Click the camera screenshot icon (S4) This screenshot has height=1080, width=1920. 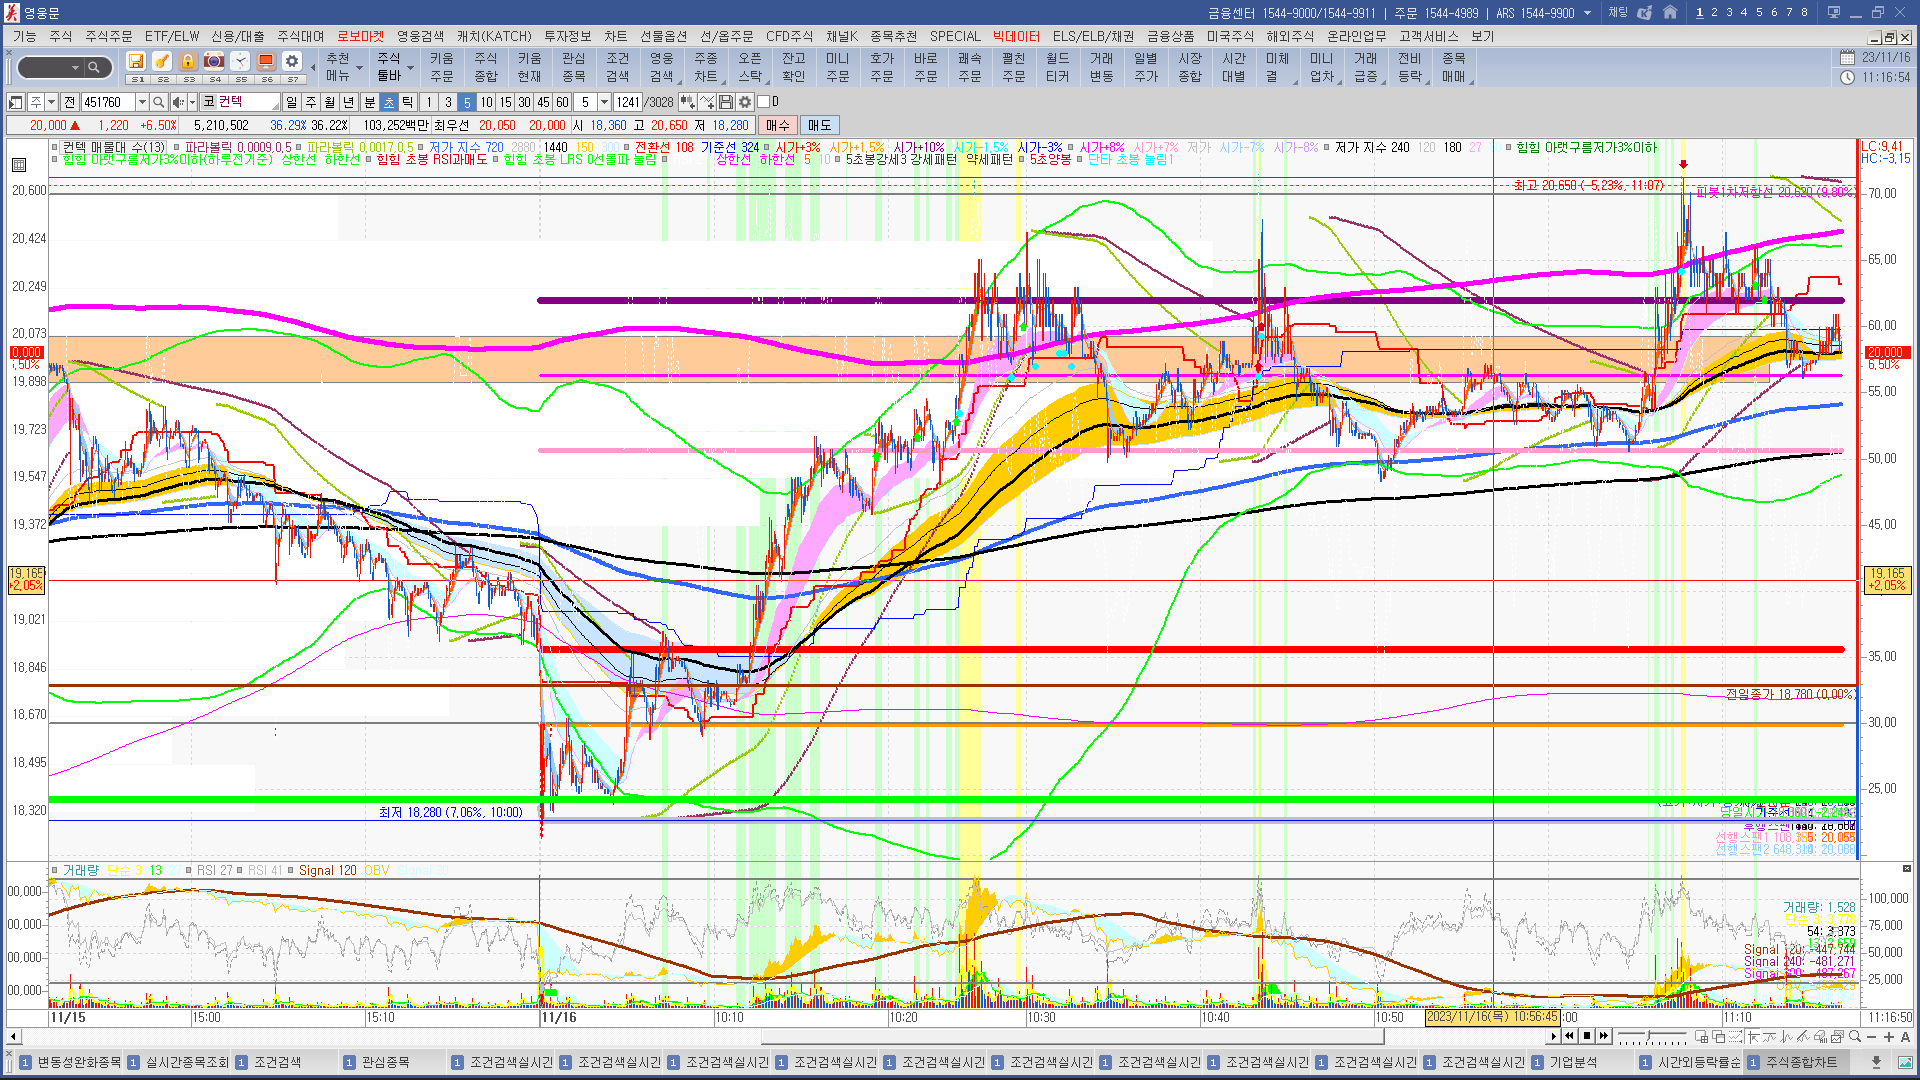tap(214, 62)
